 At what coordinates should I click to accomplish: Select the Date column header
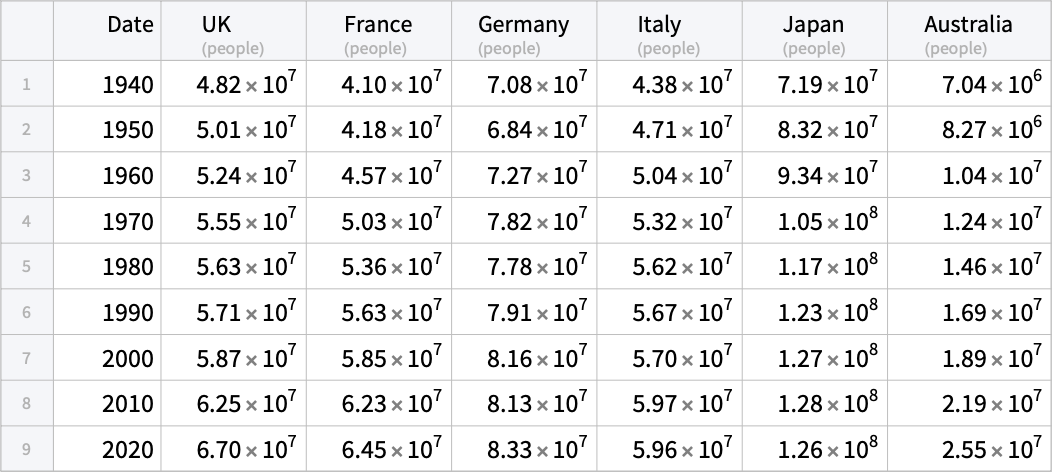(x=107, y=31)
